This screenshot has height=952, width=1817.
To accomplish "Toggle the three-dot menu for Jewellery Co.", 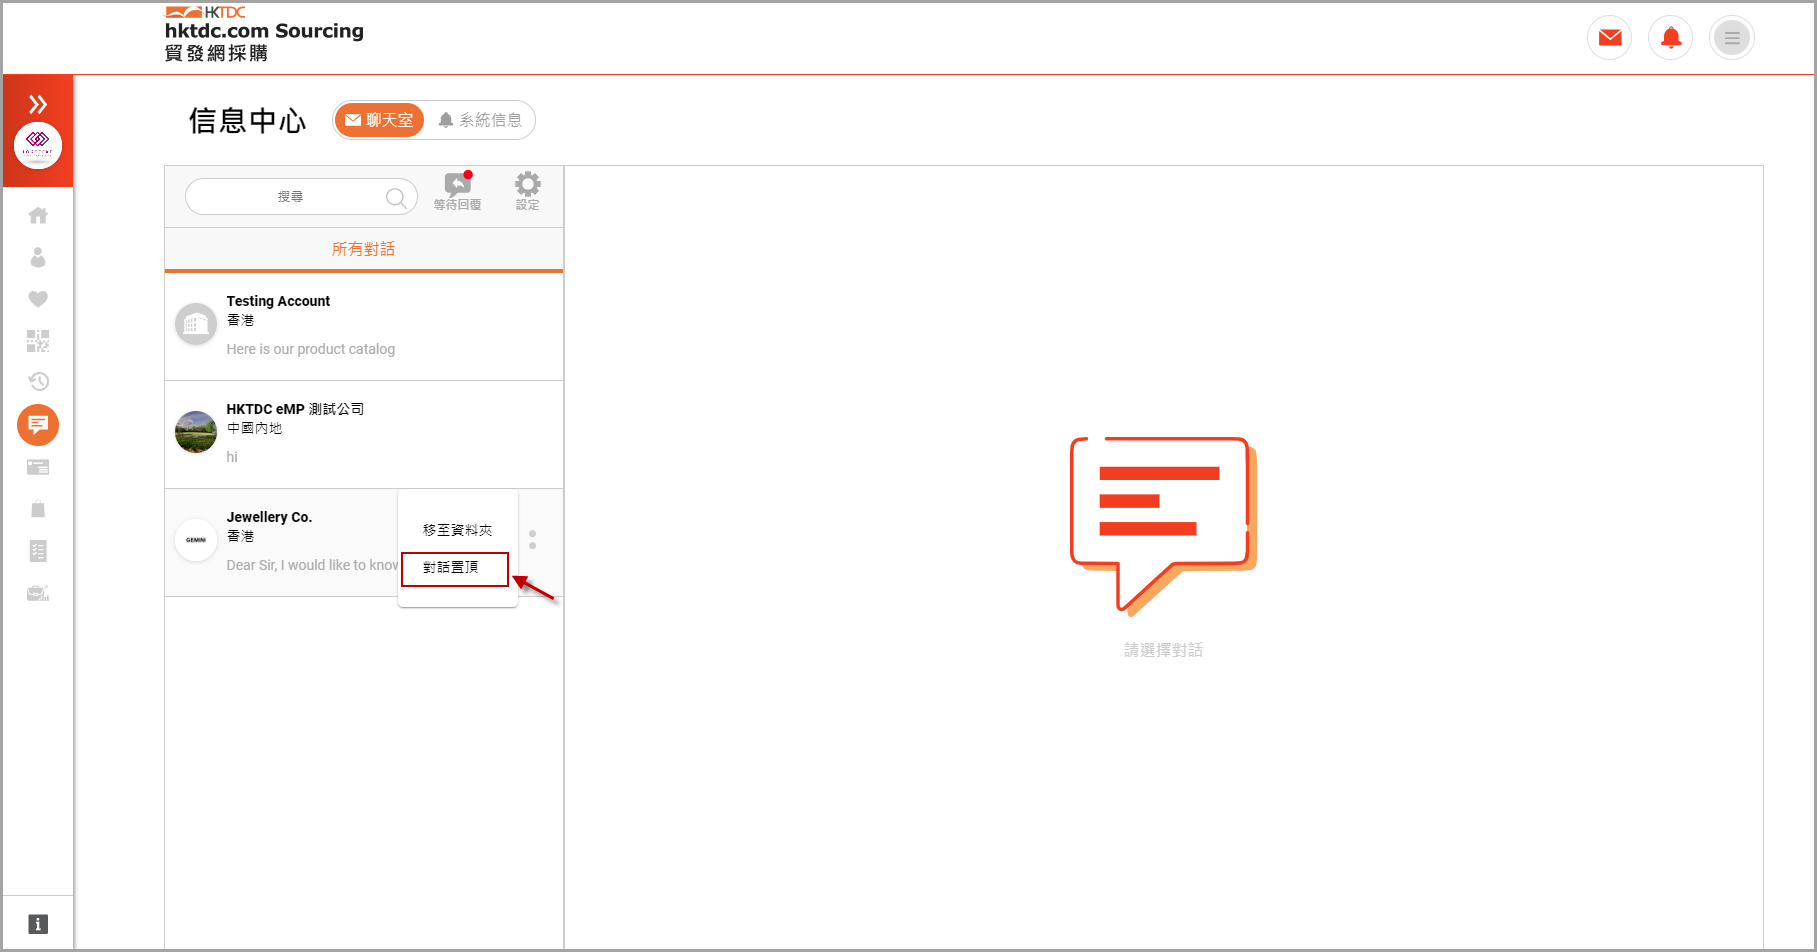I will pos(532,540).
